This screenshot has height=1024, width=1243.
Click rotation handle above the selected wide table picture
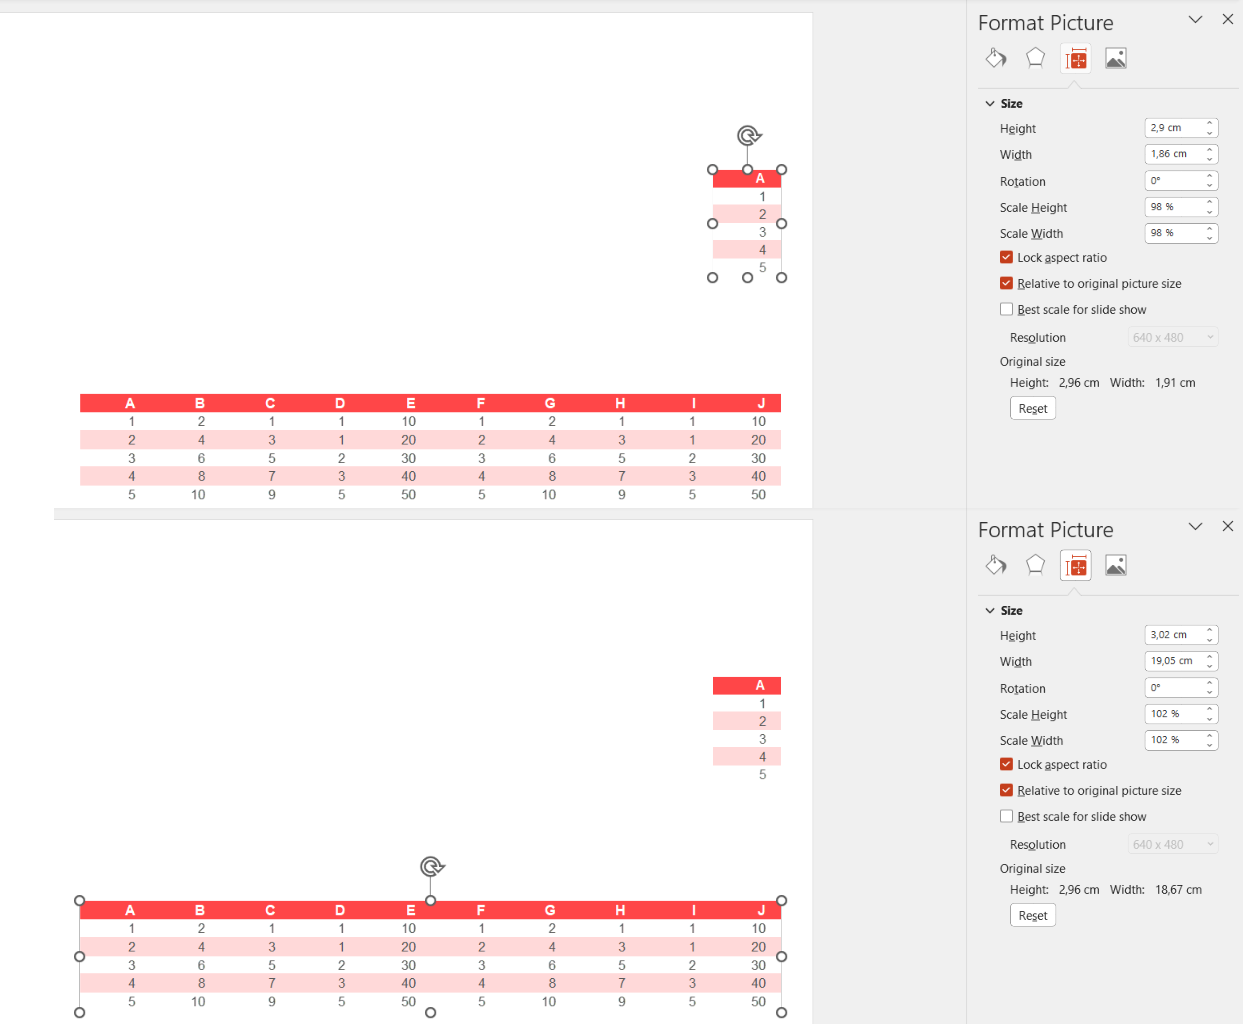(432, 866)
